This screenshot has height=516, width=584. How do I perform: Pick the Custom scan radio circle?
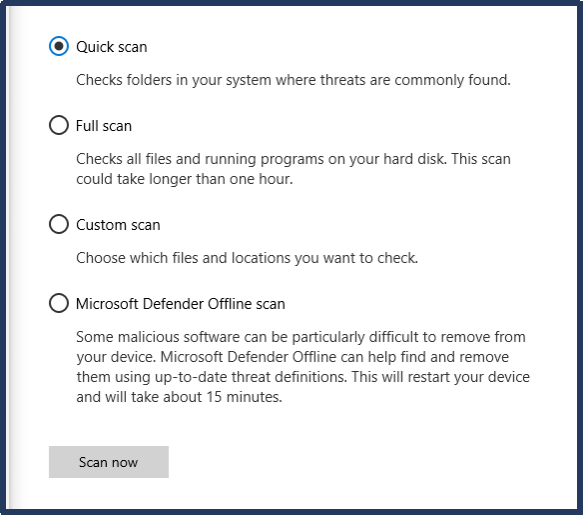(x=58, y=224)
